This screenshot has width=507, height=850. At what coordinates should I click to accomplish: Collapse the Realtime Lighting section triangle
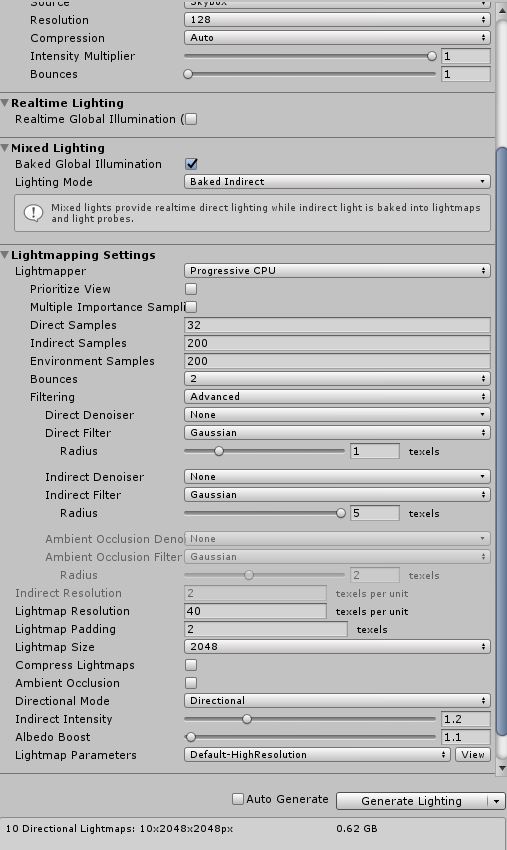coord(5,103)
